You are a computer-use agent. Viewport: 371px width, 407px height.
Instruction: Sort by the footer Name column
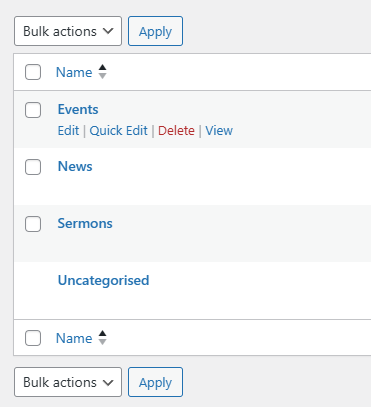point(74,338)
